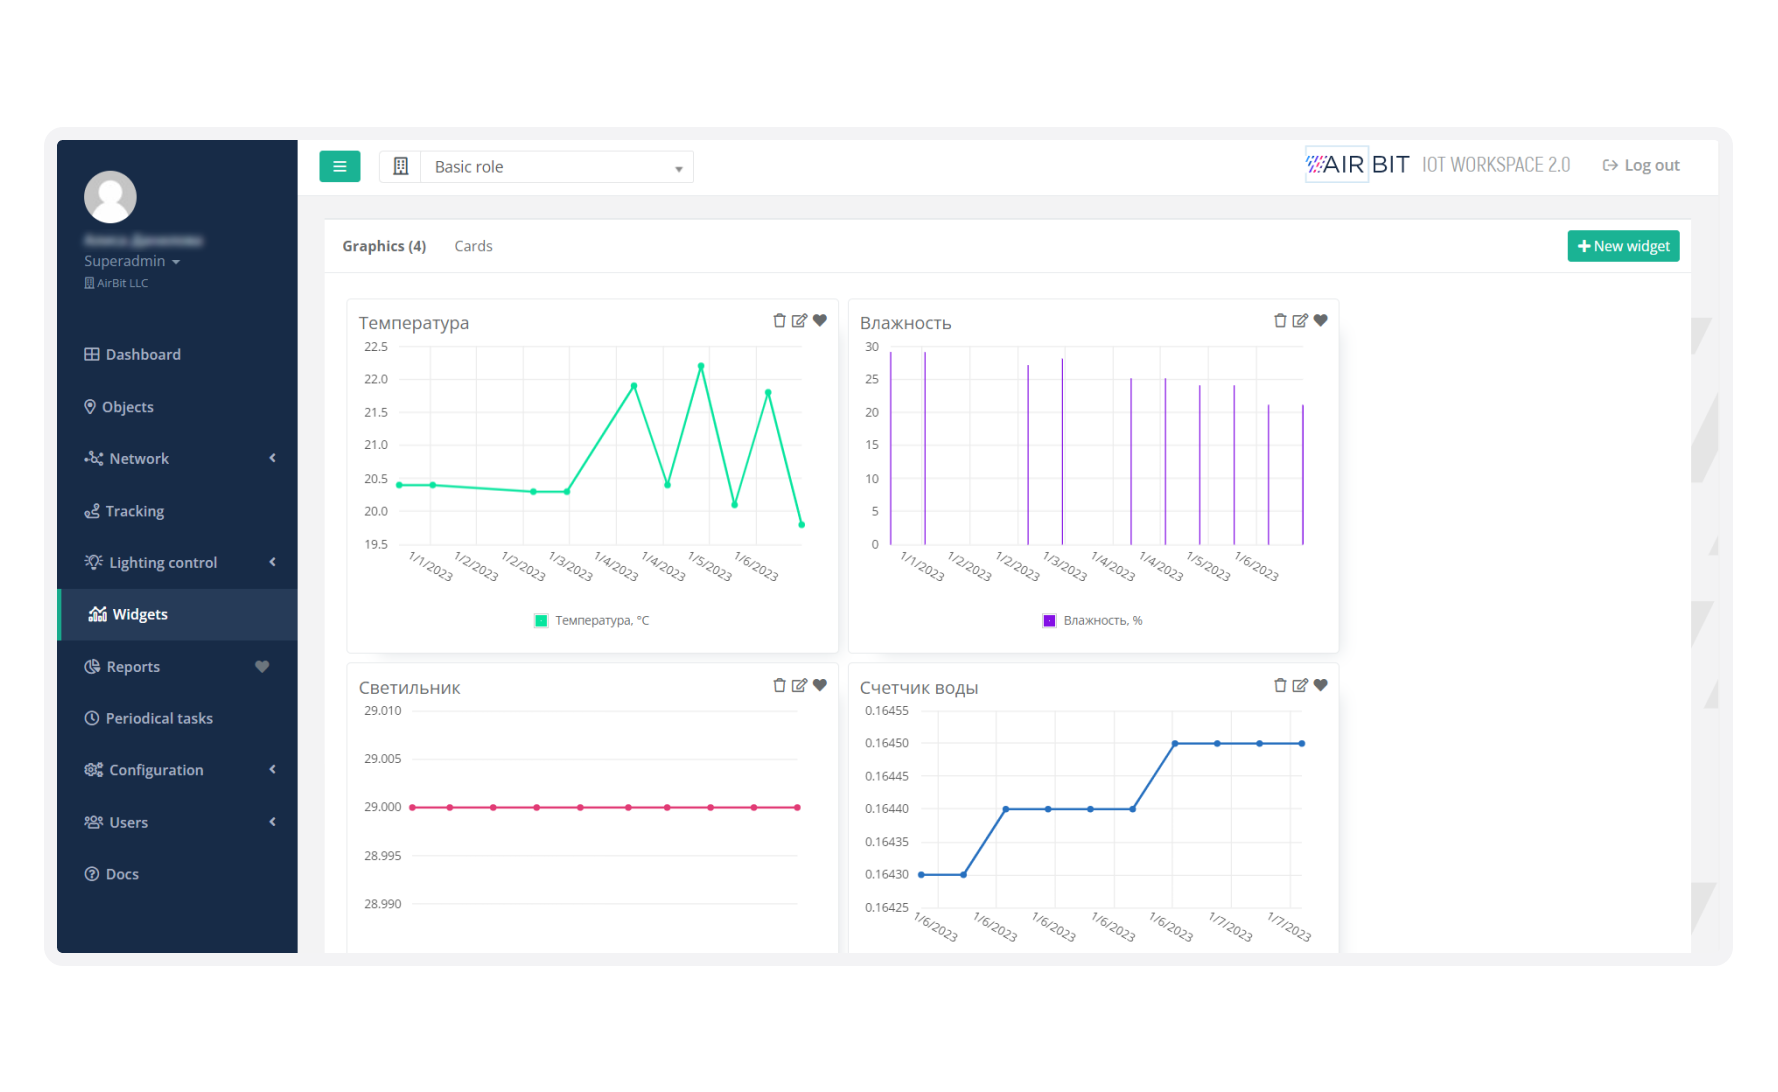Toggle favorite heart on Влажность widget
Viewport: 1778px width, 1092px height.
pyautogui.click(x=1321, y=321)
